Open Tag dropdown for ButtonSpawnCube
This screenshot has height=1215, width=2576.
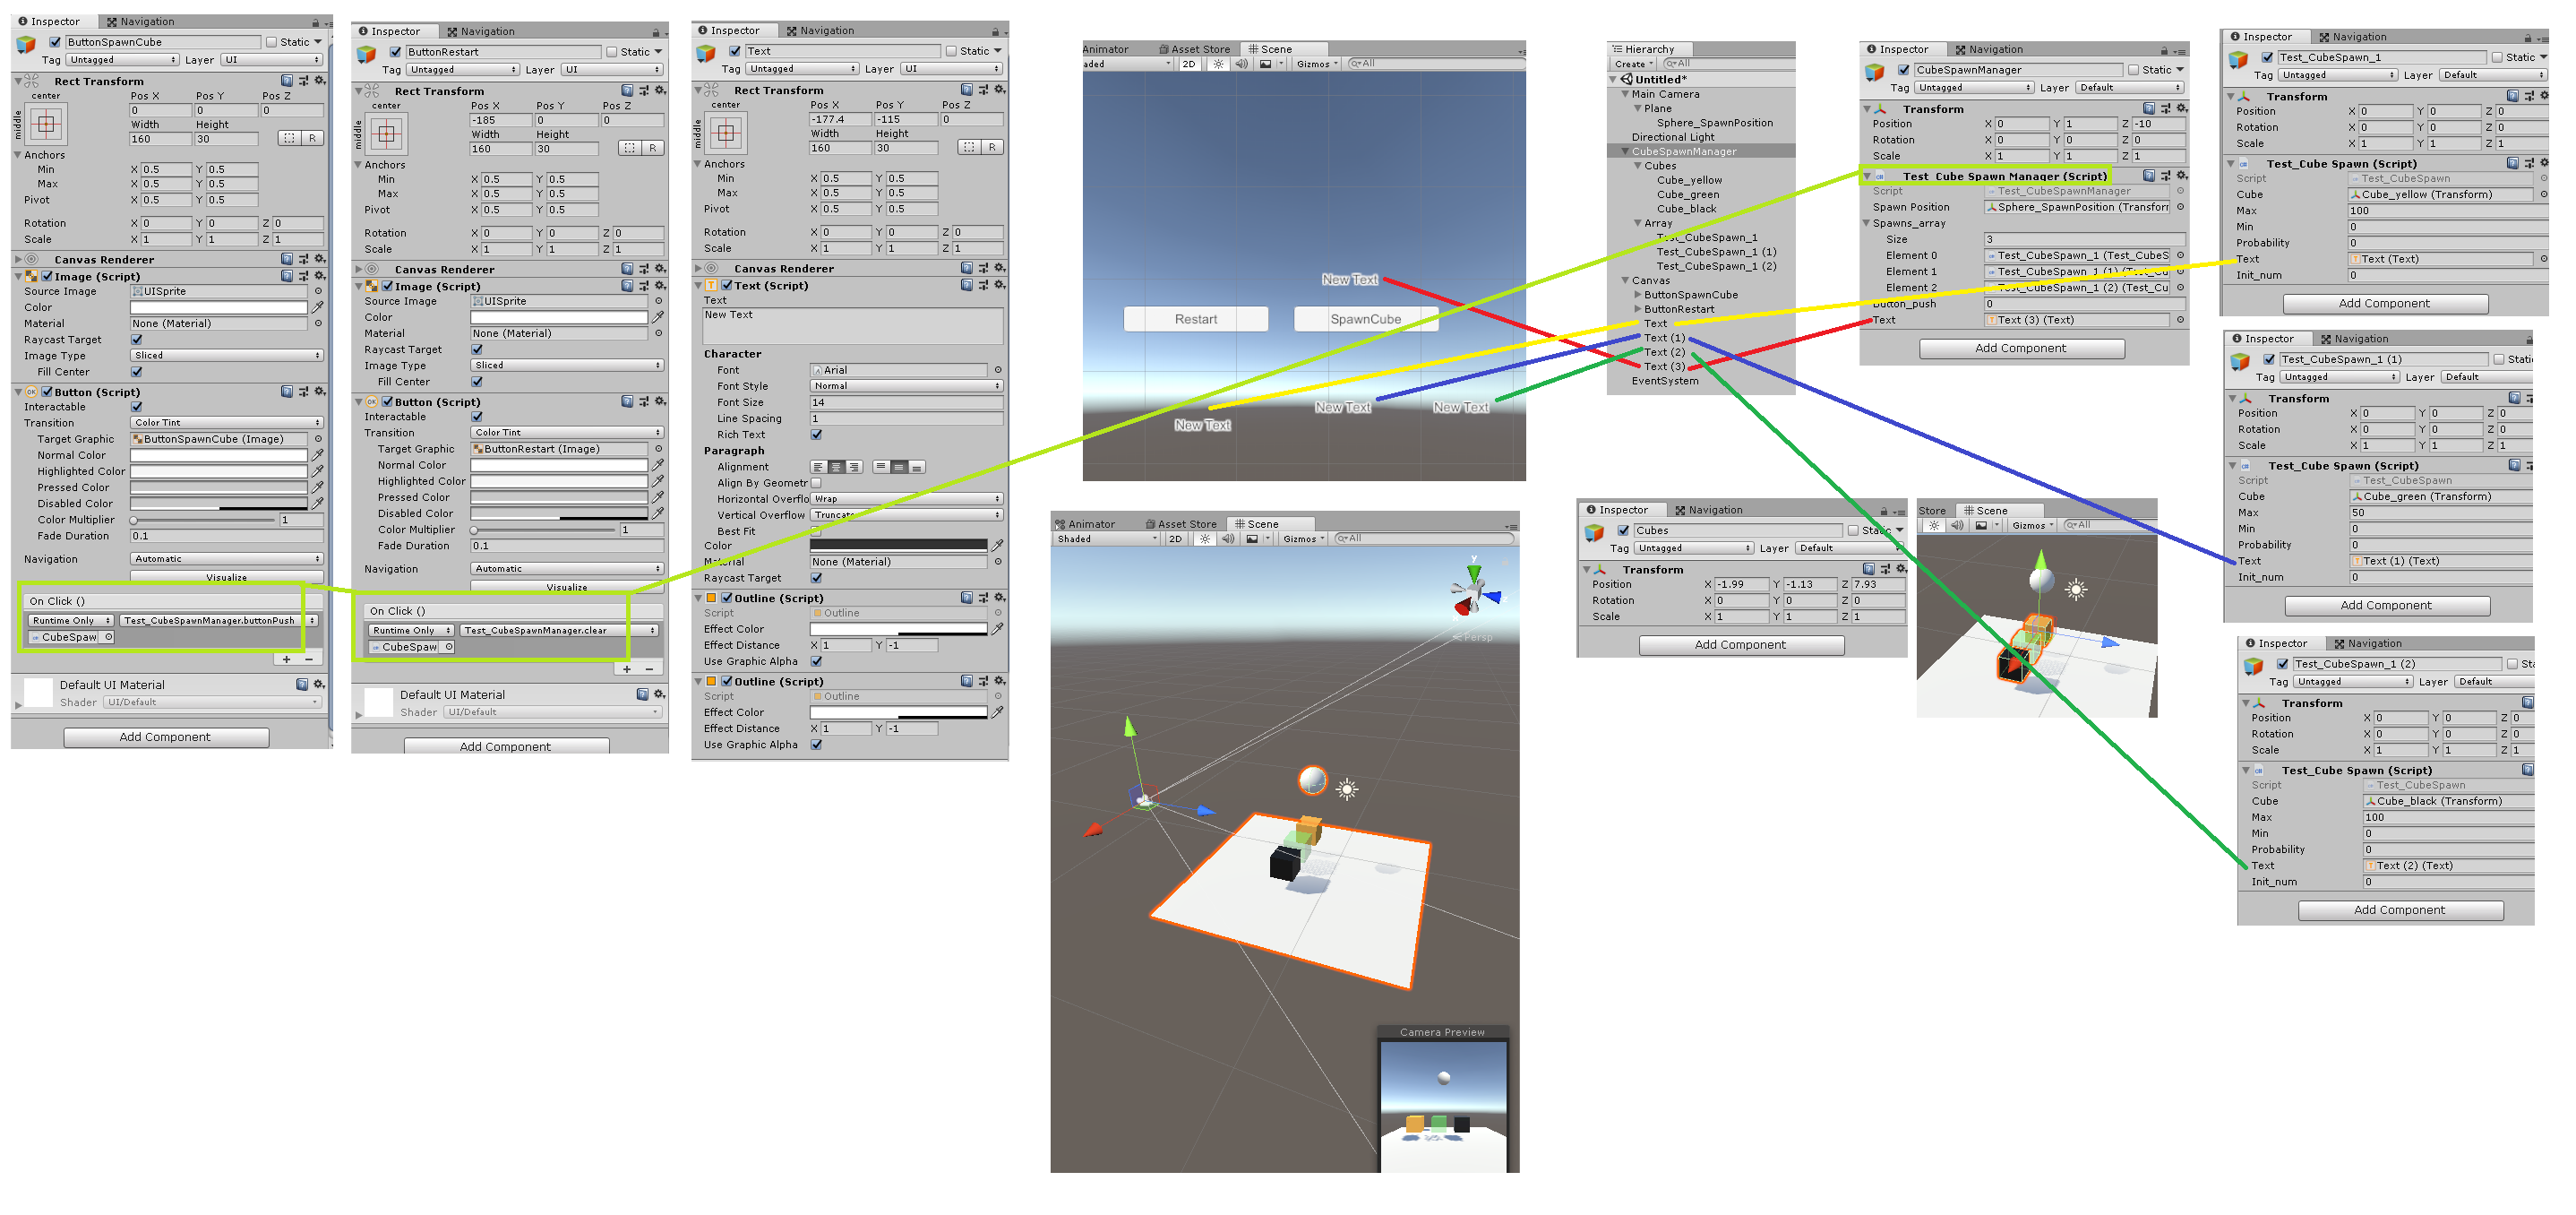coord(123,60)
